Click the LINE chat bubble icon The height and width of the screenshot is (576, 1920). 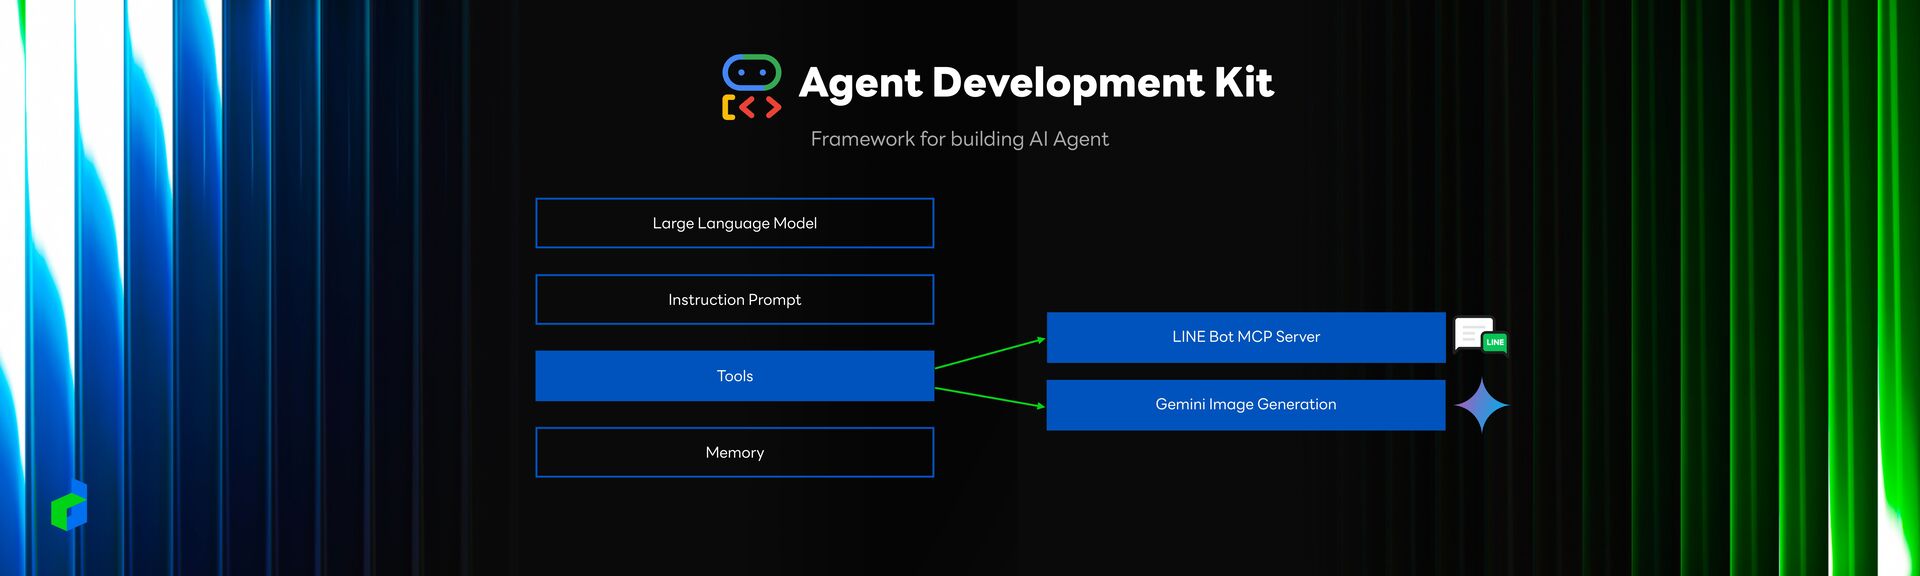pyautogui.click(x=1480, y=336)
